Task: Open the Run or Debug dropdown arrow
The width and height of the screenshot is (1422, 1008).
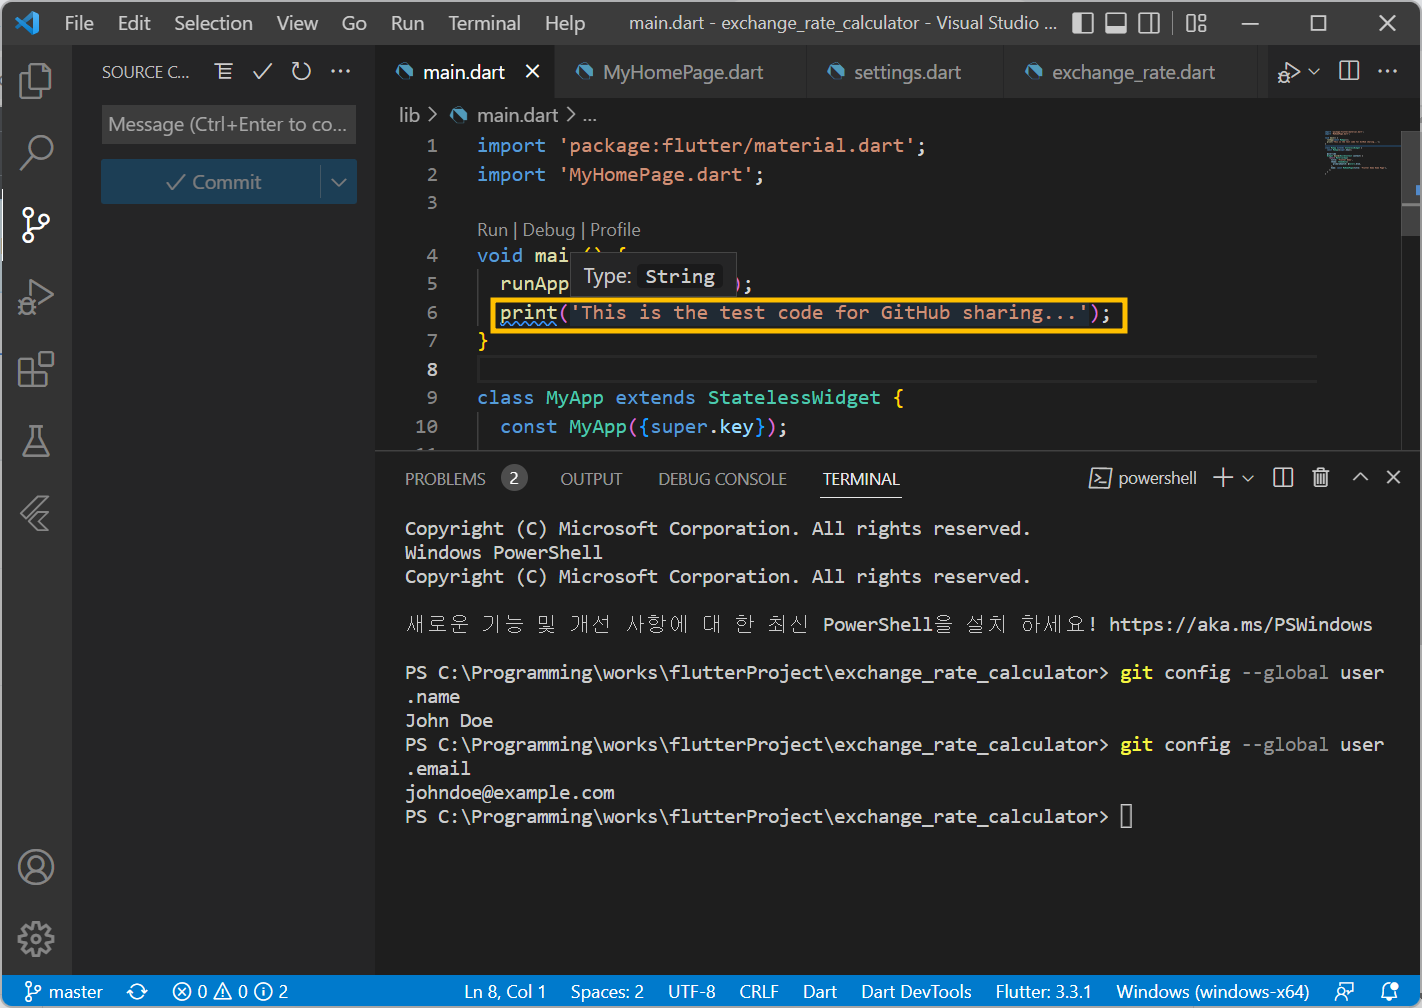Action: coord(1314,71)
